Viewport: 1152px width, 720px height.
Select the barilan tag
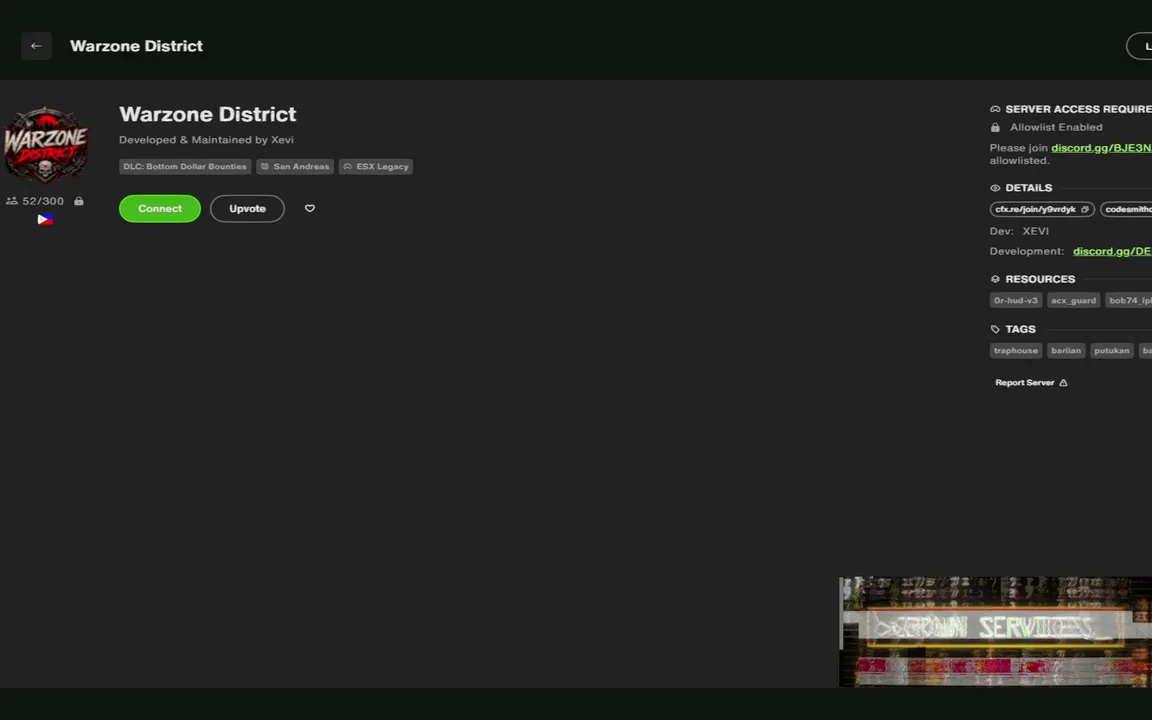[1066, 350]
